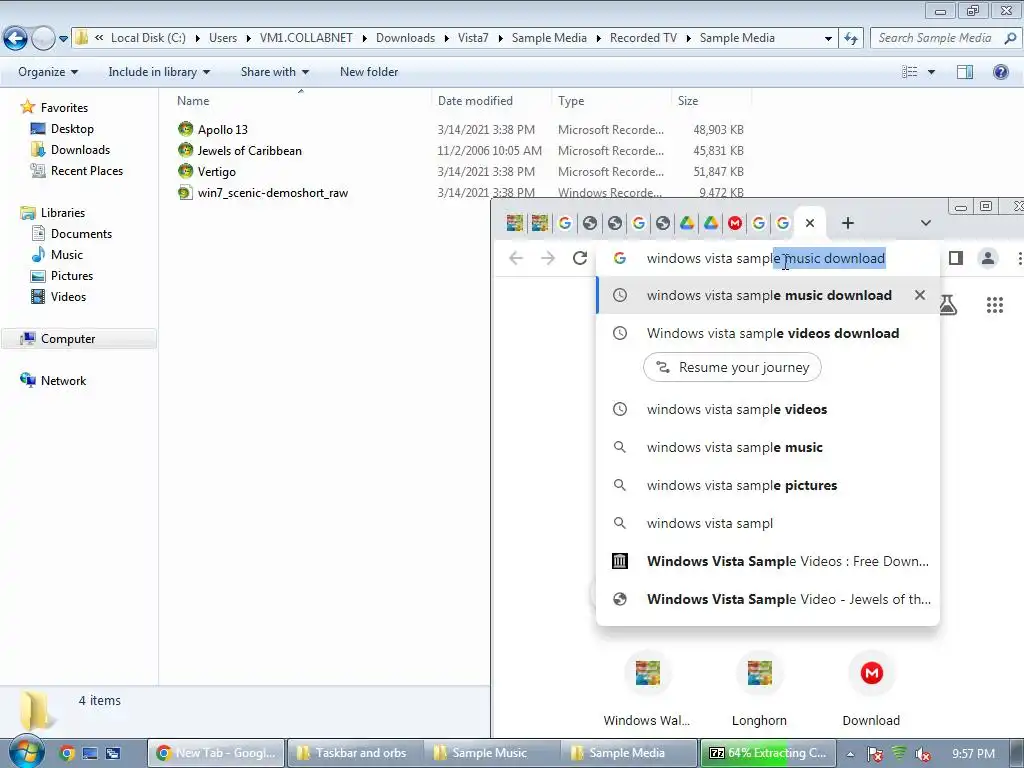
Task: Switch to 7-Zip extracting progress taskbar button
Action: pos(767,753)
